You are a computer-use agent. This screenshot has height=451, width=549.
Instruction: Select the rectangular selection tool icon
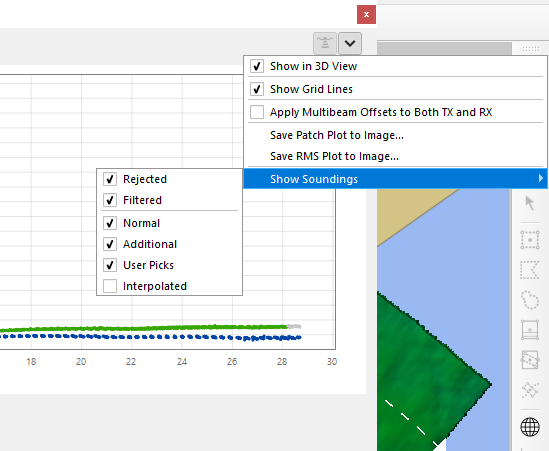click(x=530, y=240)
